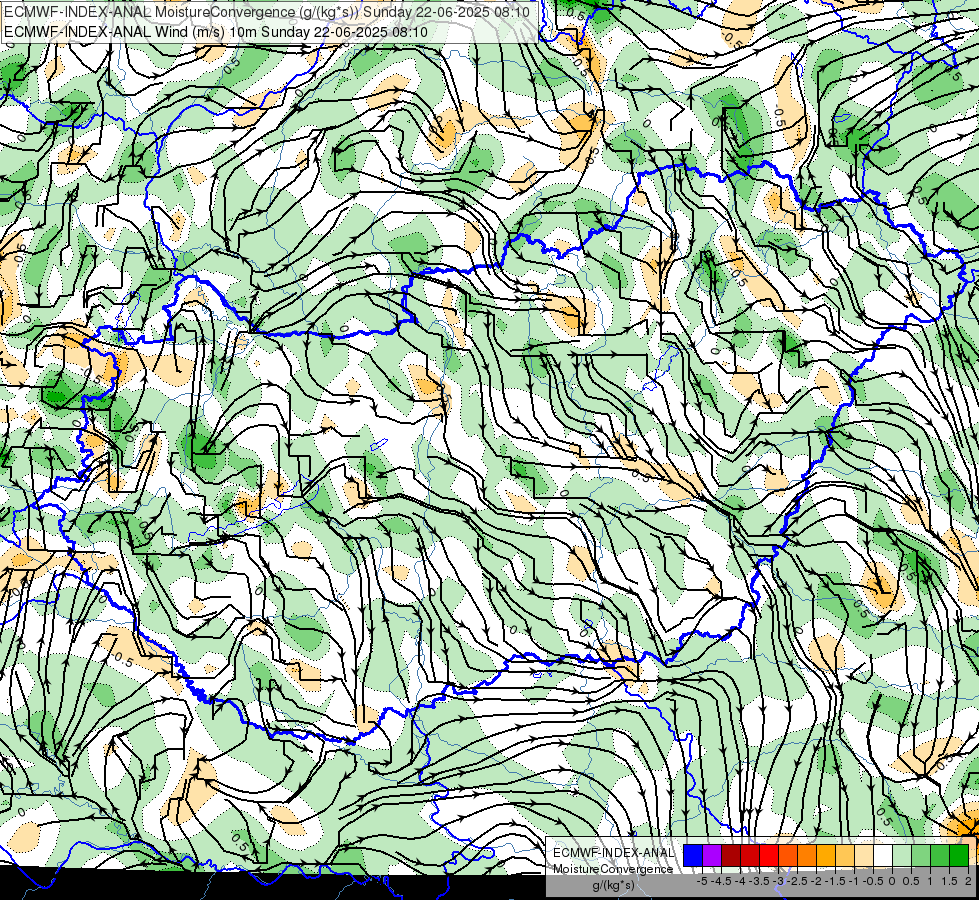Click the 2 tick label at the legend end
The width and height of the screenshot is (979, 900).
point(968,881)
